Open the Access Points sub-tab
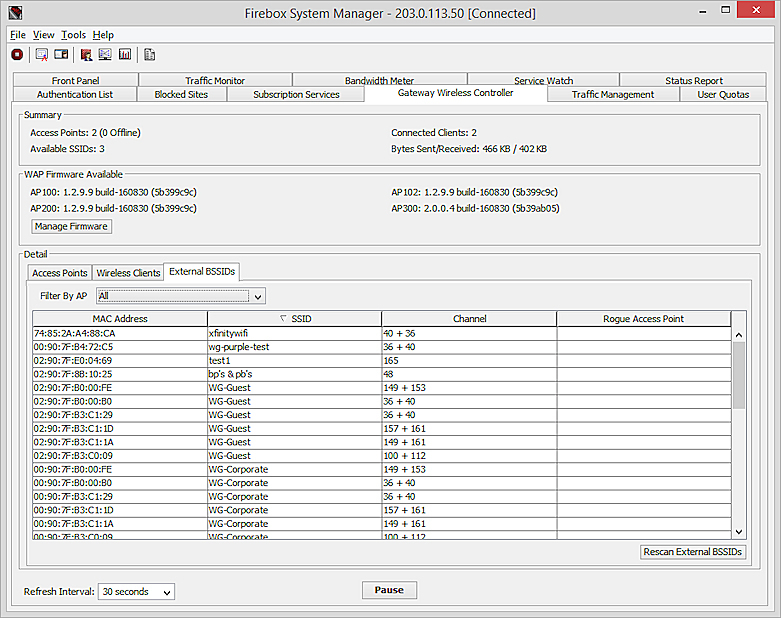The height and width of the screenshot is (618, 781). (60, 273)
